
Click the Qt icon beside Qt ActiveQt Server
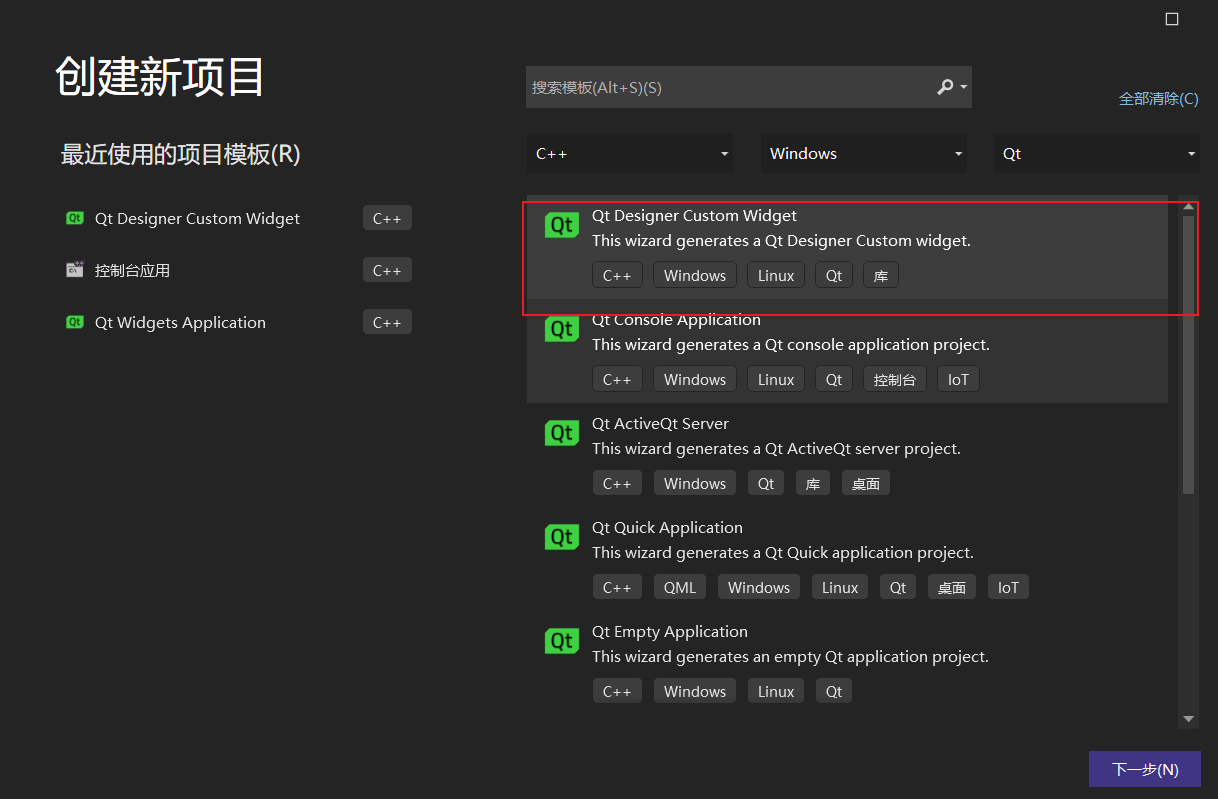coord(561,432)
